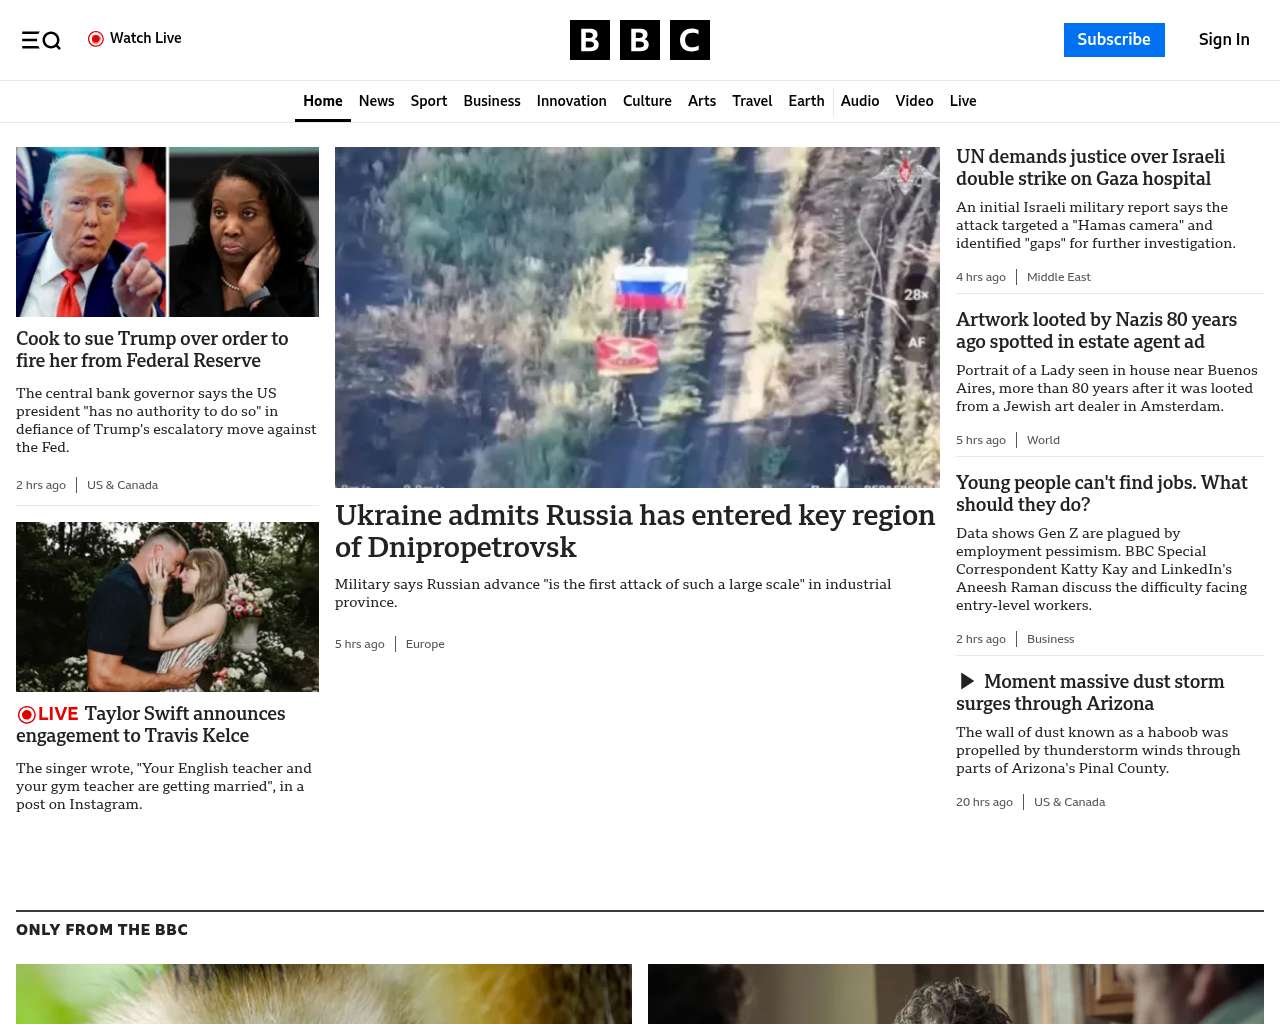Click 'An initial Israeli military report' summary
Screen dimensions: 1280x1024
pos(1096,225)
